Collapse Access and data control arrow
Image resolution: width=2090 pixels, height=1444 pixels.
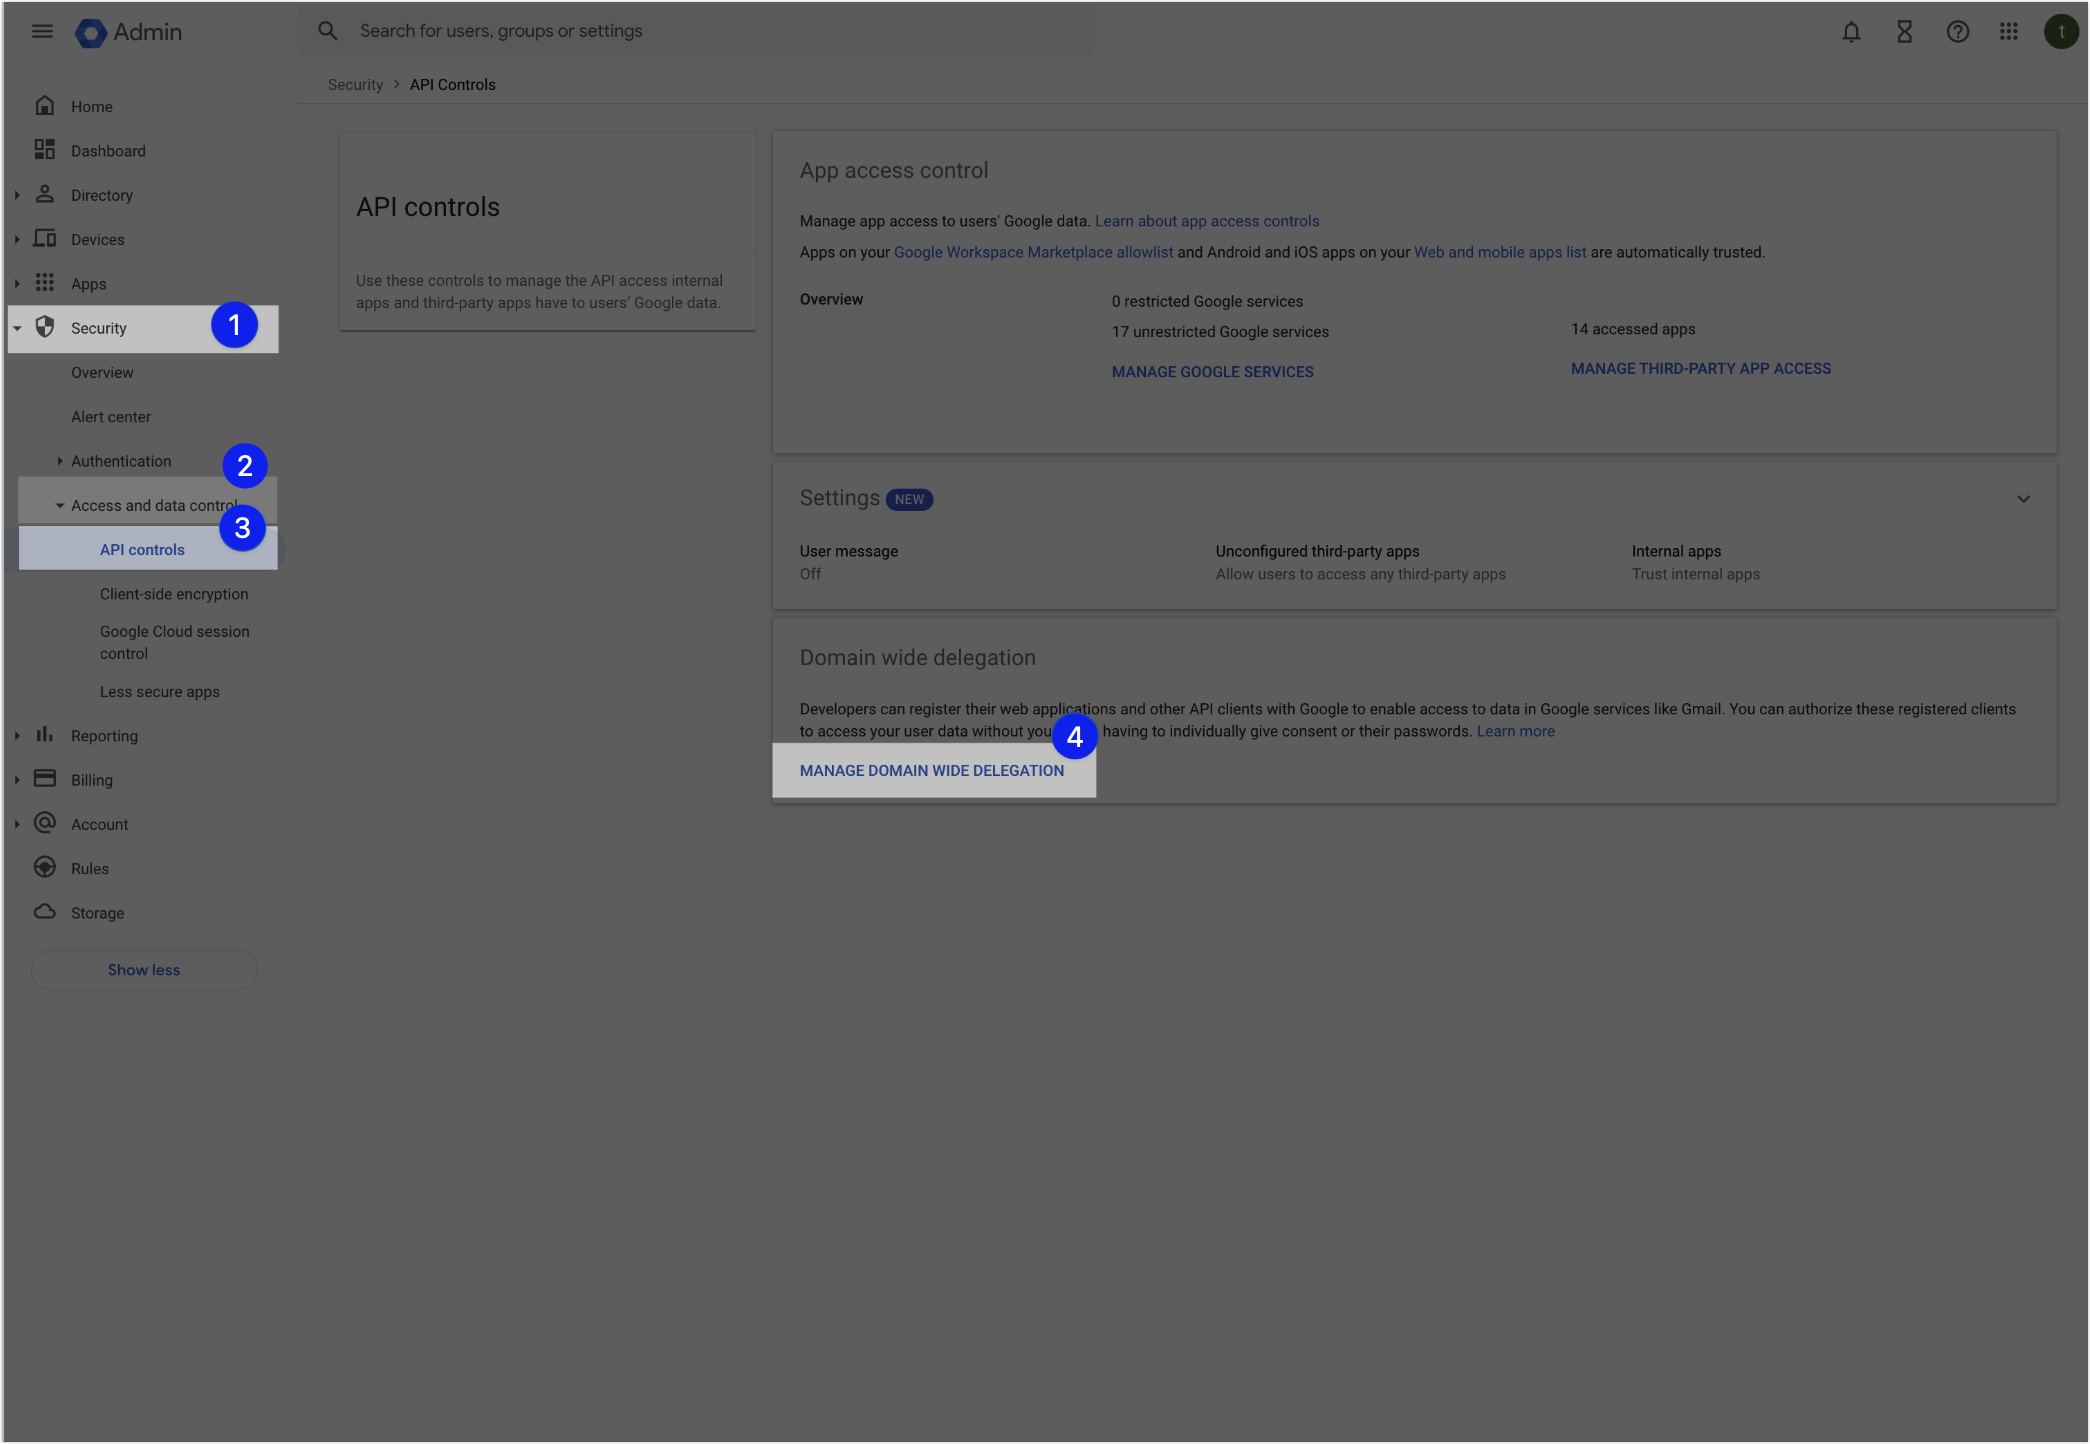[60, 505]
